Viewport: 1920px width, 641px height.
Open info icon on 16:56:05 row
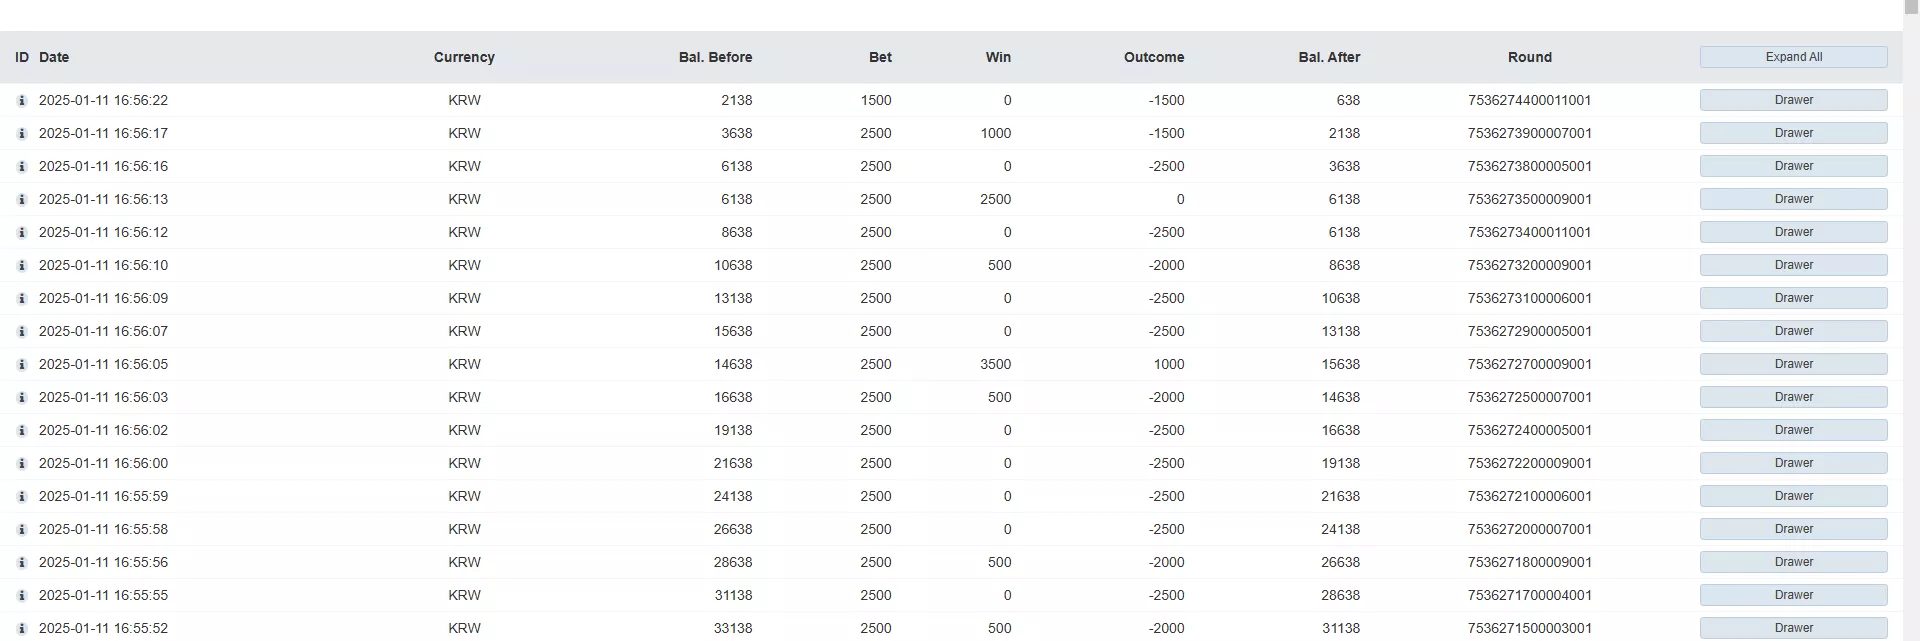[x=22, y=365]
